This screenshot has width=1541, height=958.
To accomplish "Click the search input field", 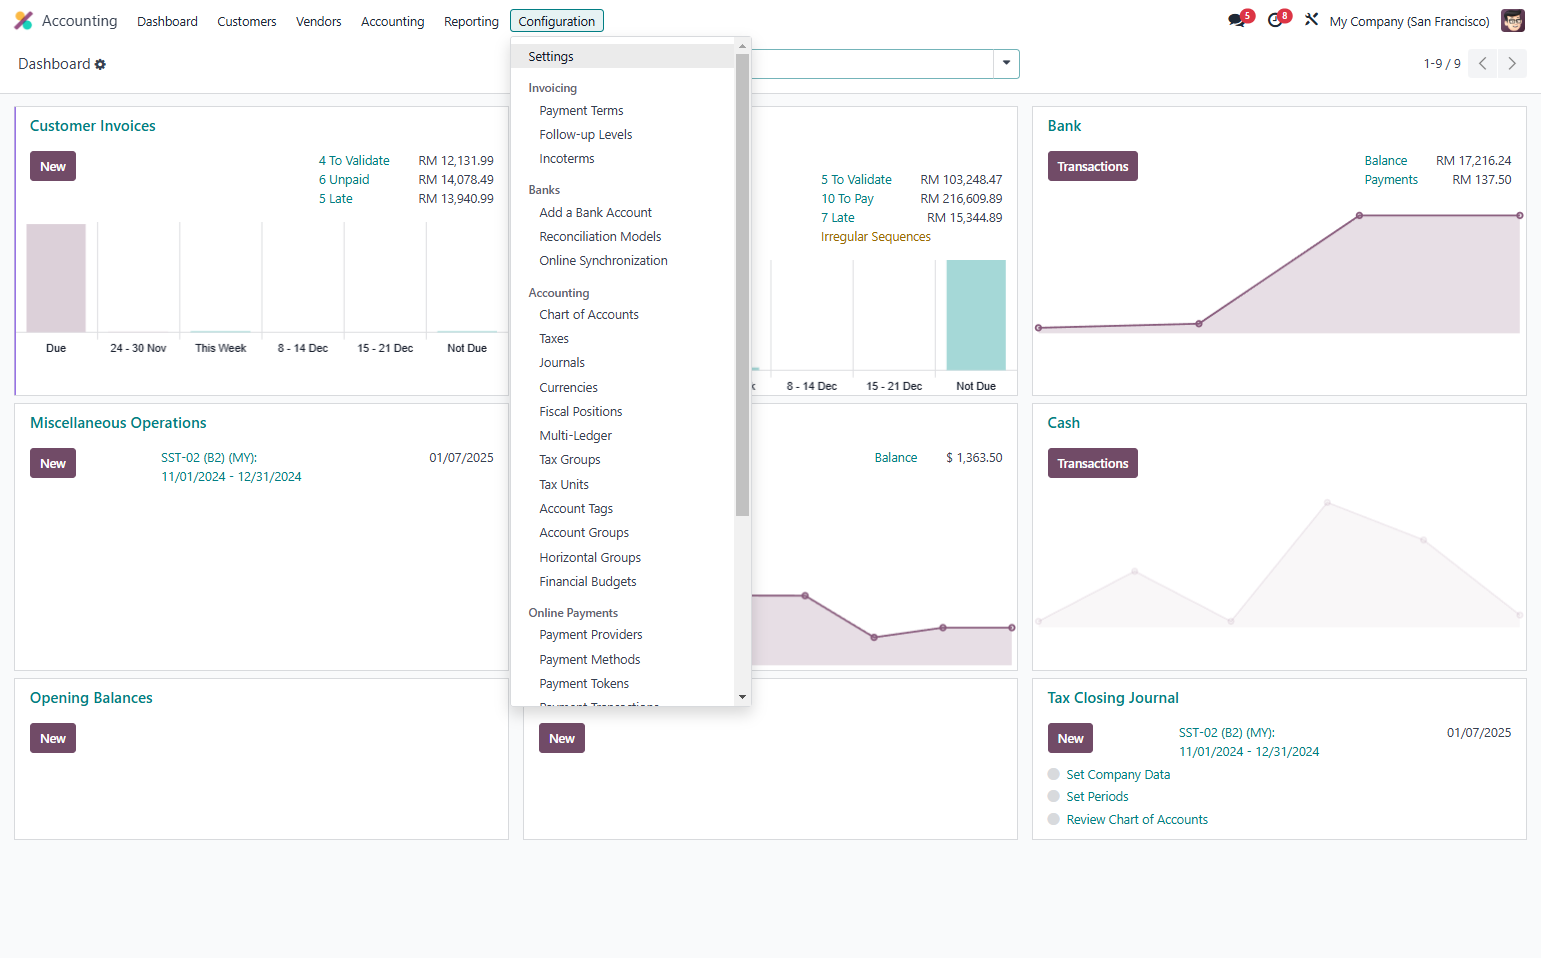I will [x=870, y=63].
